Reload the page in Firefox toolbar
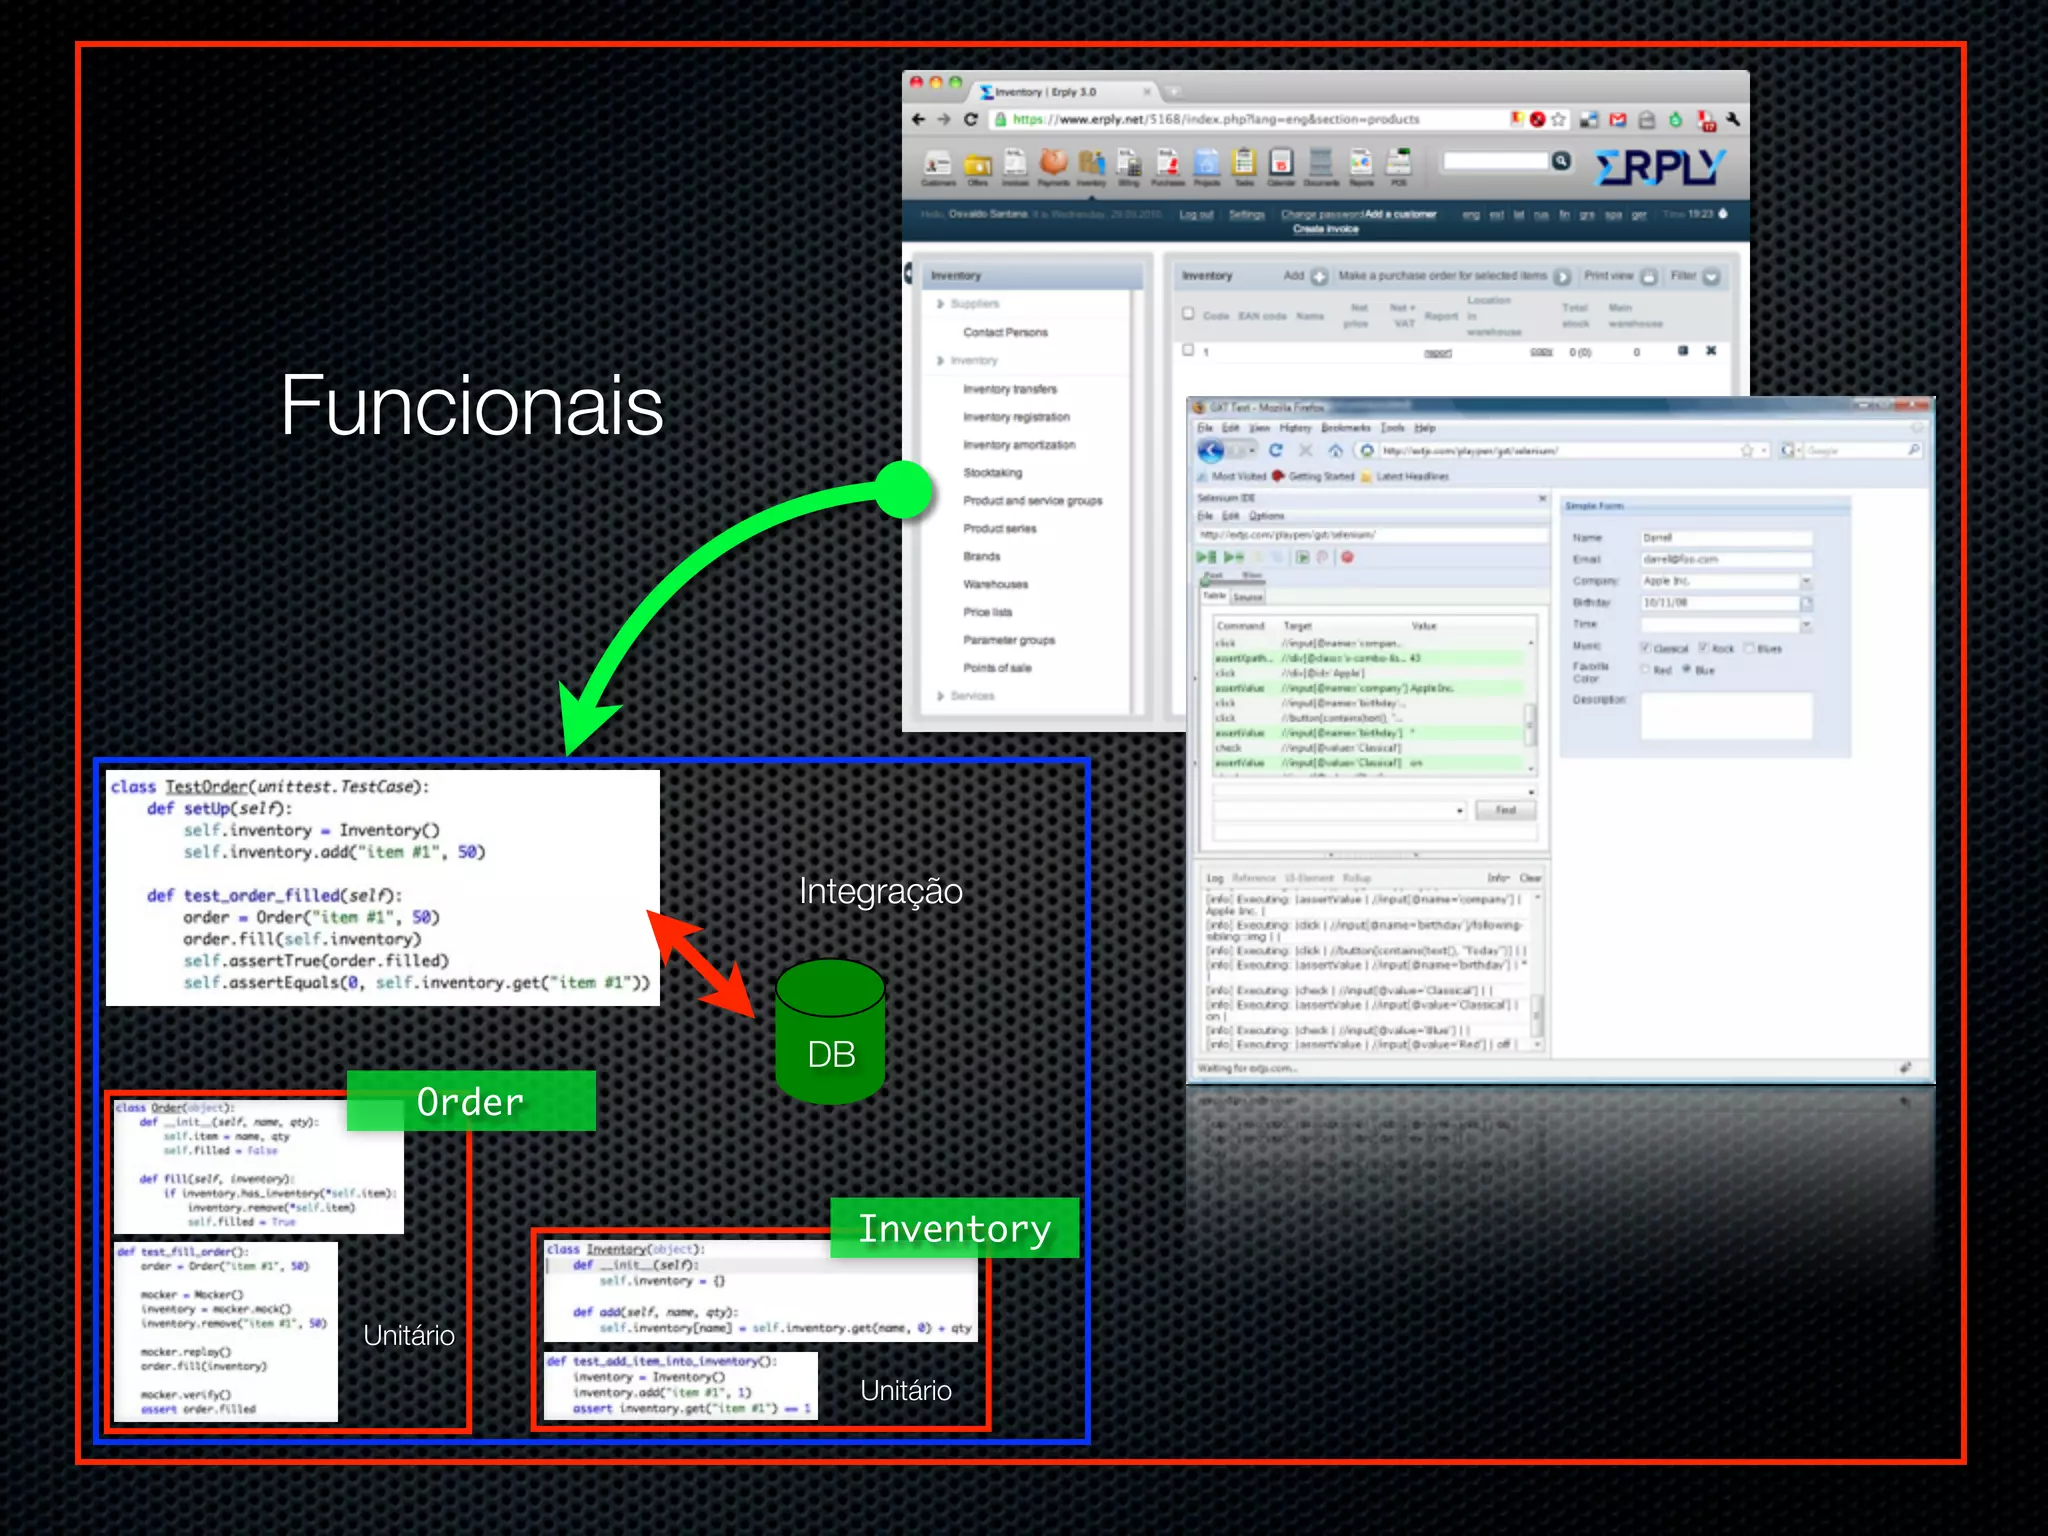 click(x=1275, y=451)
